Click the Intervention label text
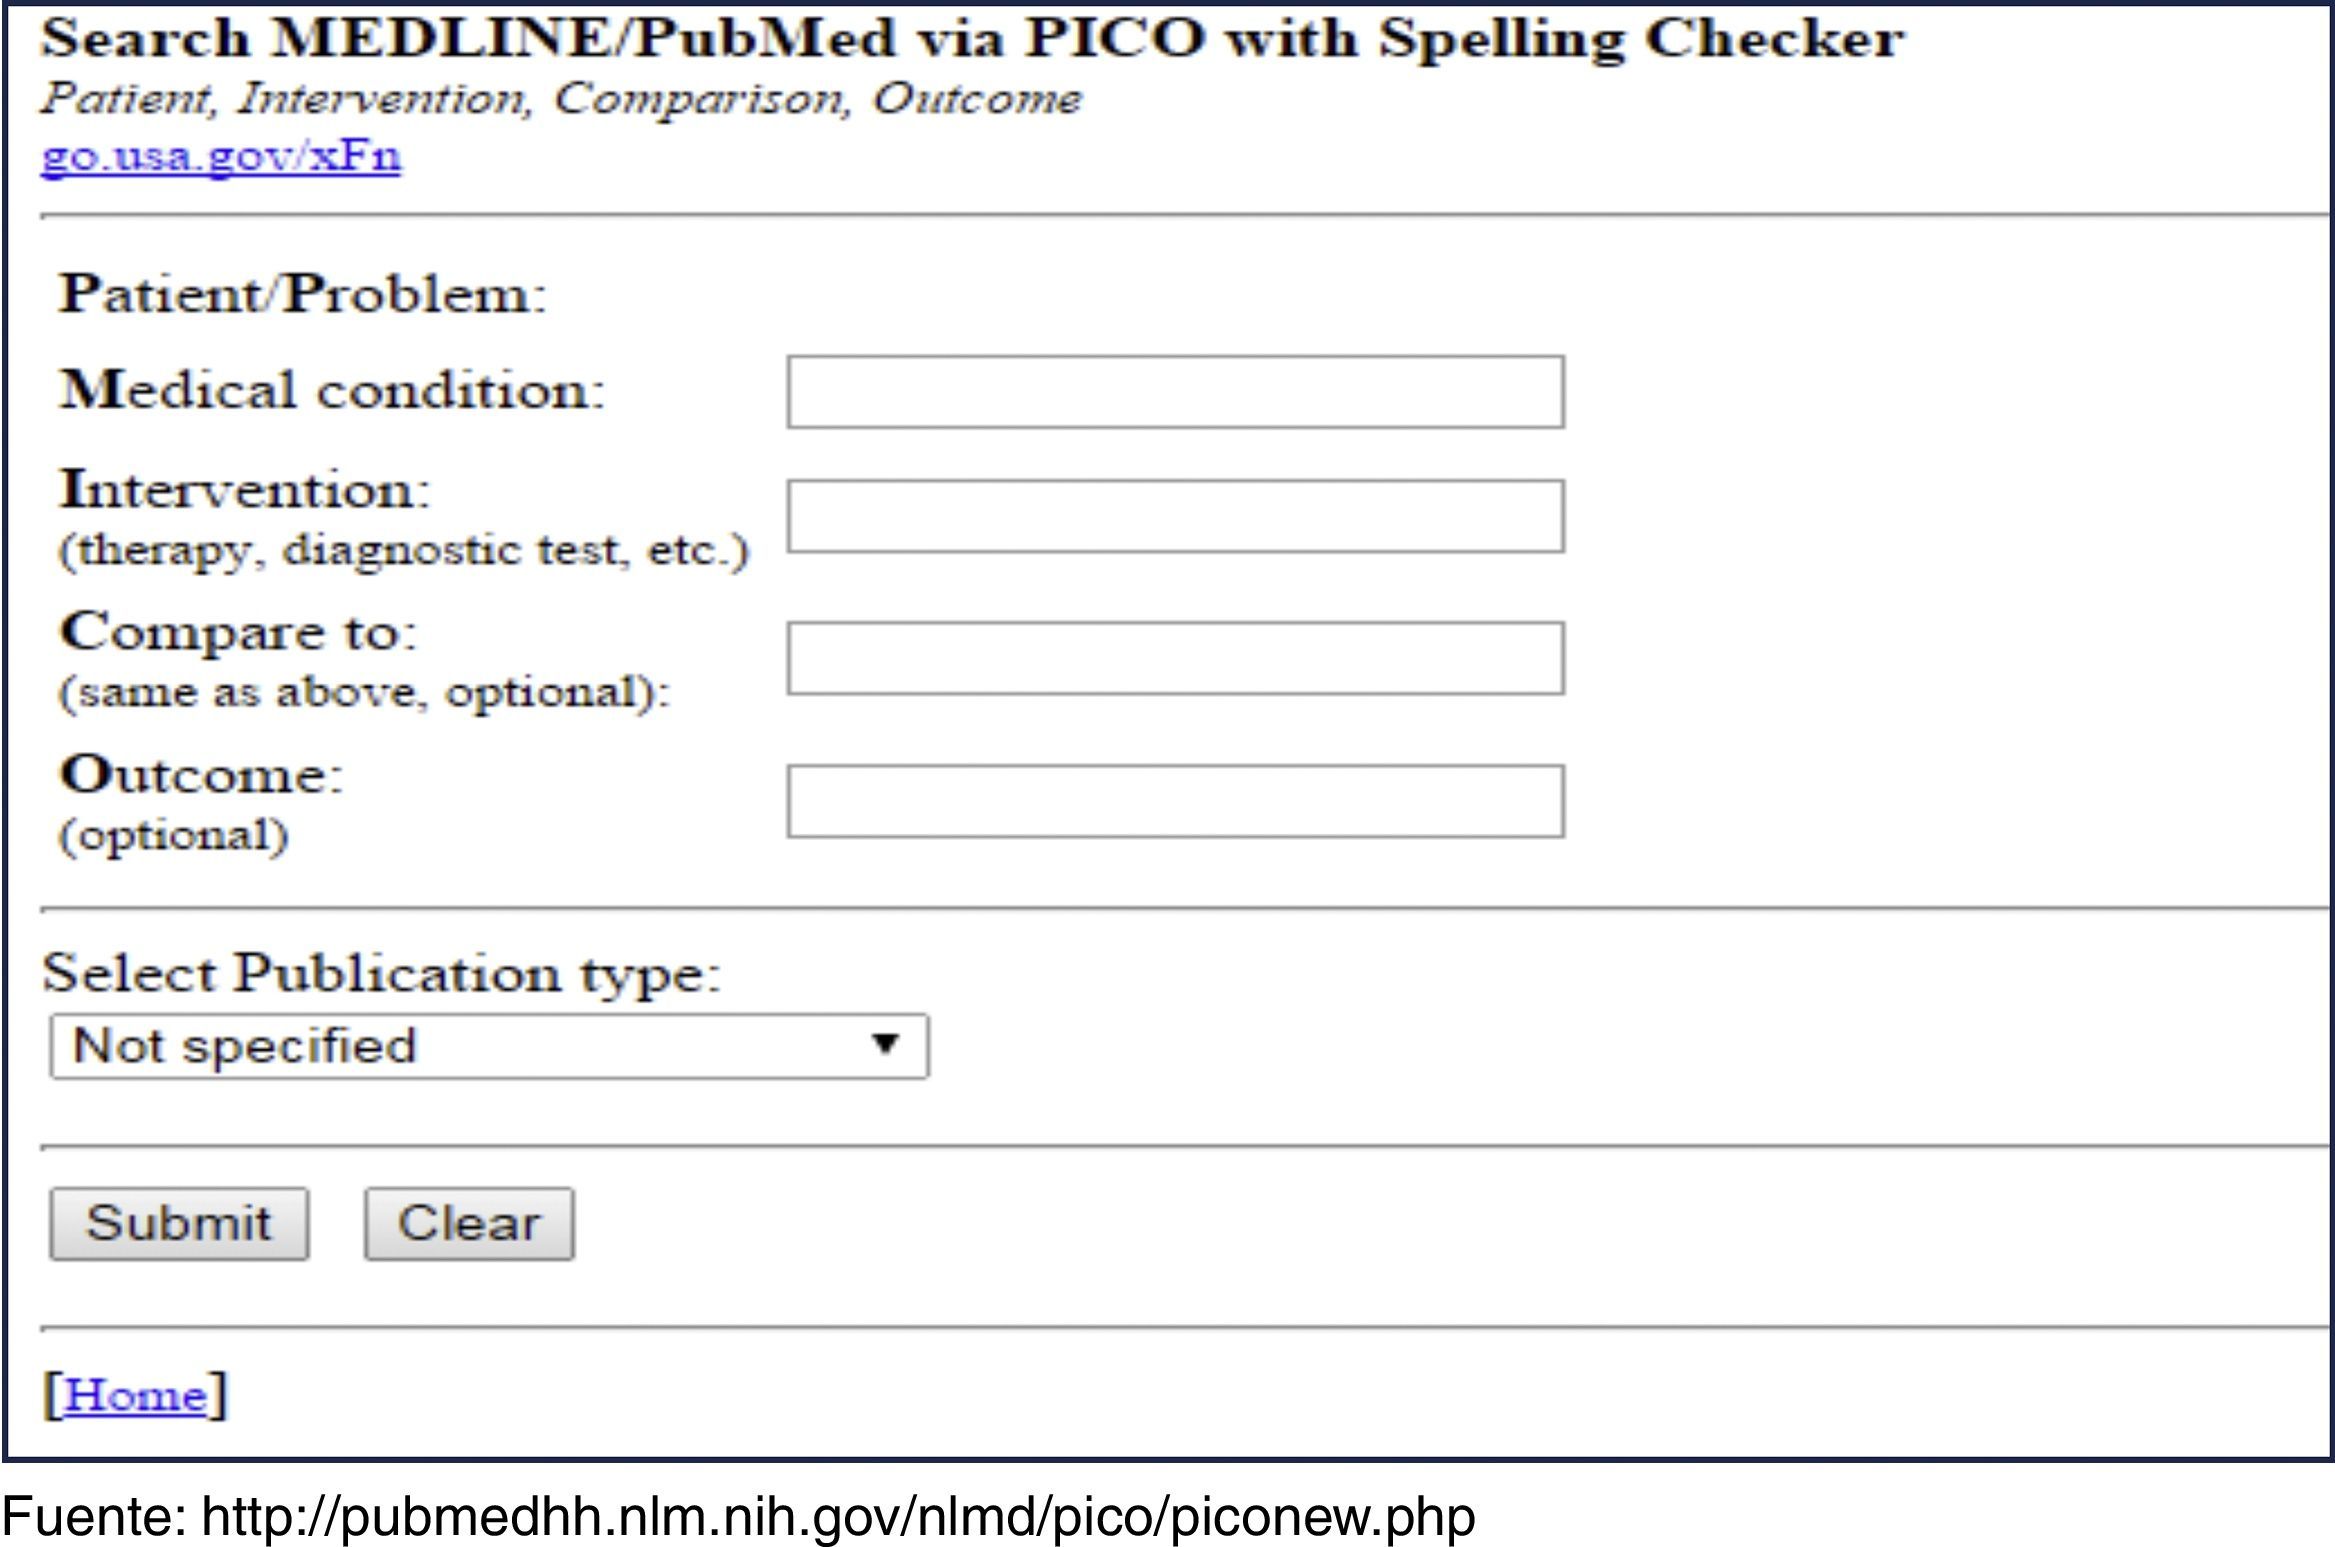2335x1547 pixels. coord(245,490)
